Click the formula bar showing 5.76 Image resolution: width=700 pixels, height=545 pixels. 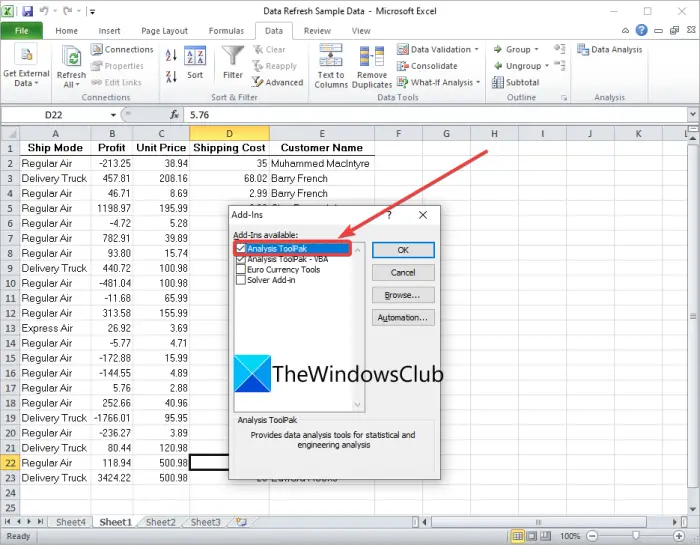coord(435,115)
